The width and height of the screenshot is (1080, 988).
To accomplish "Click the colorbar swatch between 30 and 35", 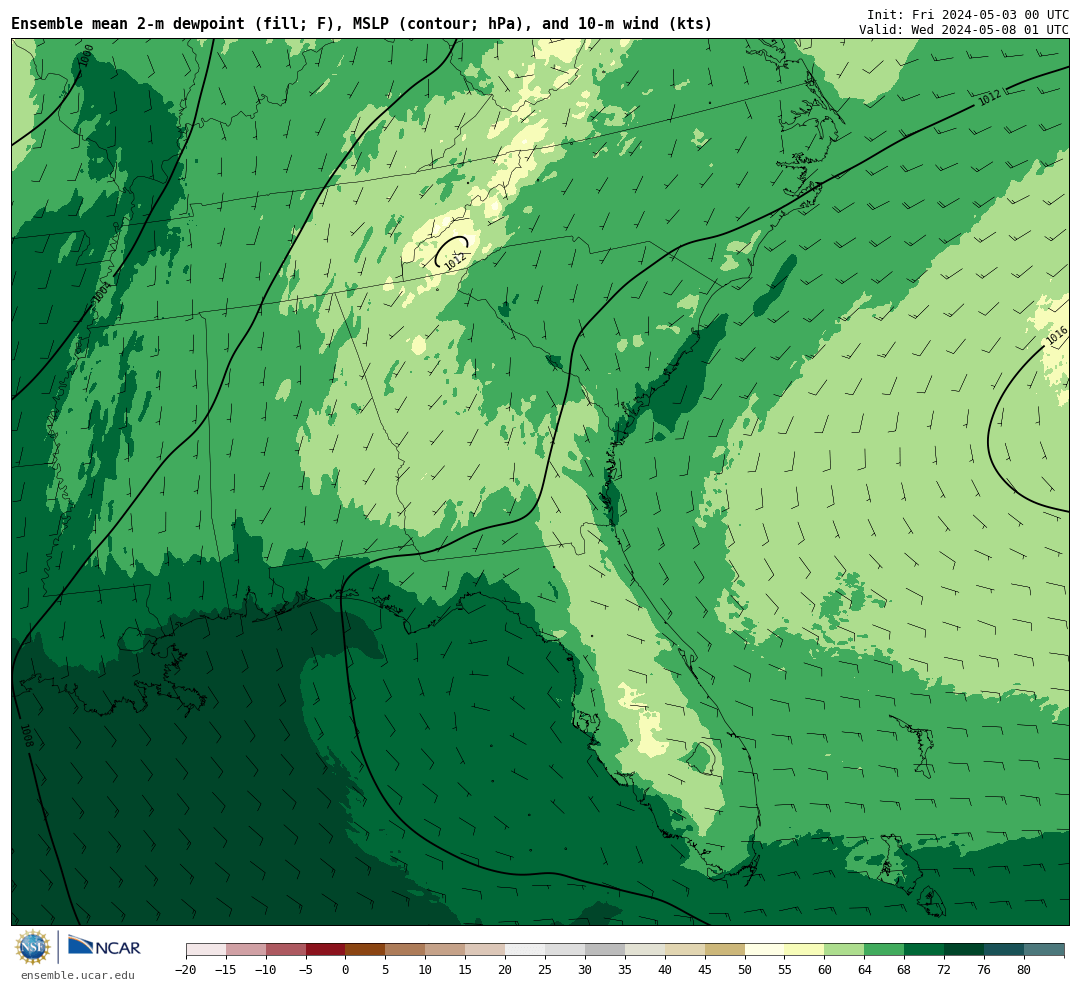I will point(605,950).
